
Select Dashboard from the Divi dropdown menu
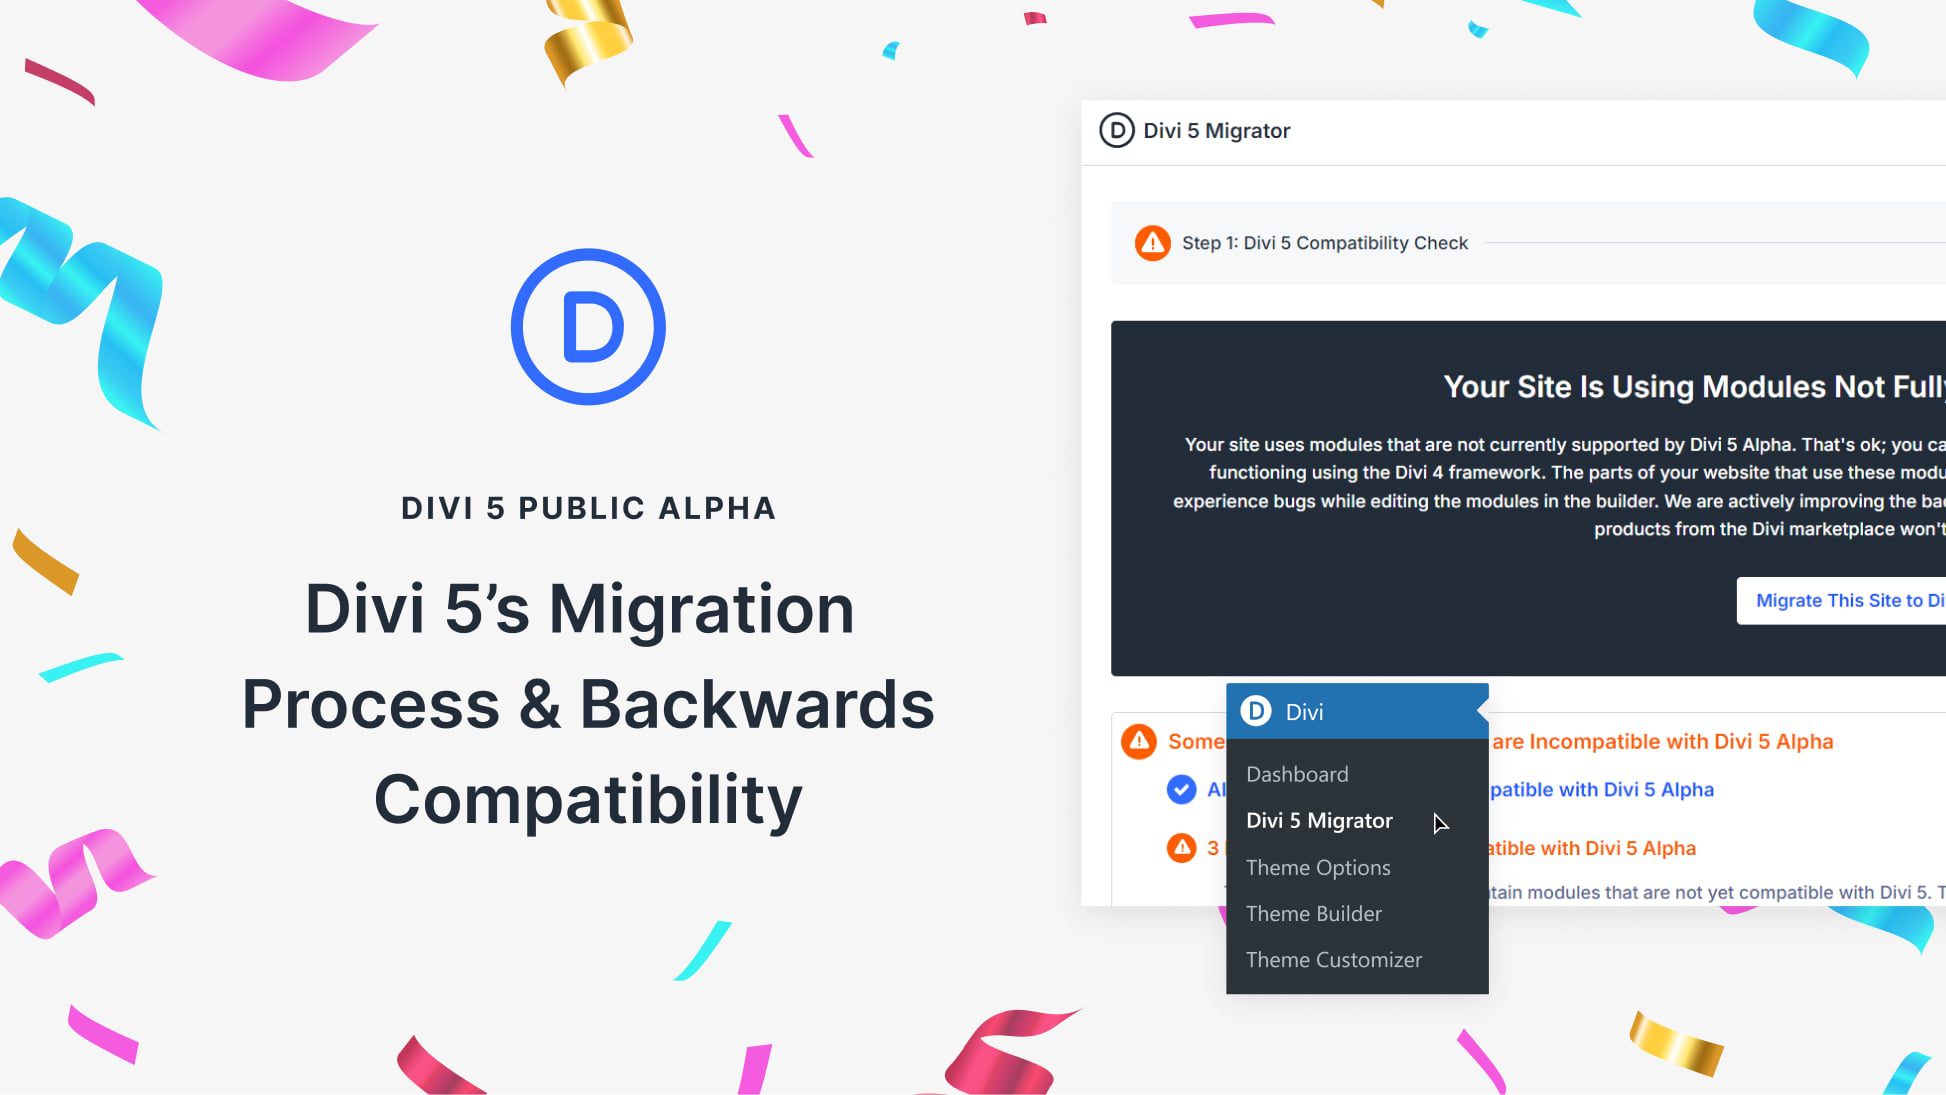1298,774
